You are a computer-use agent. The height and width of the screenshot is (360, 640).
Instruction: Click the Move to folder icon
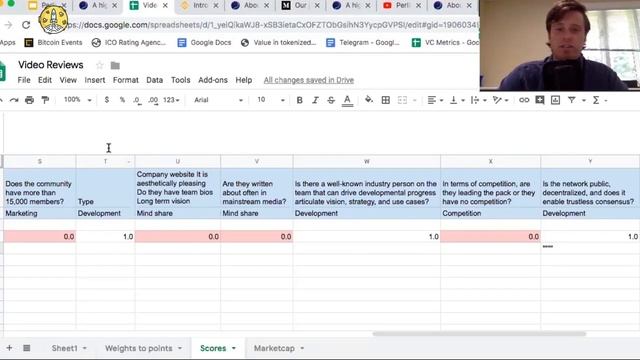click(115, 65)
